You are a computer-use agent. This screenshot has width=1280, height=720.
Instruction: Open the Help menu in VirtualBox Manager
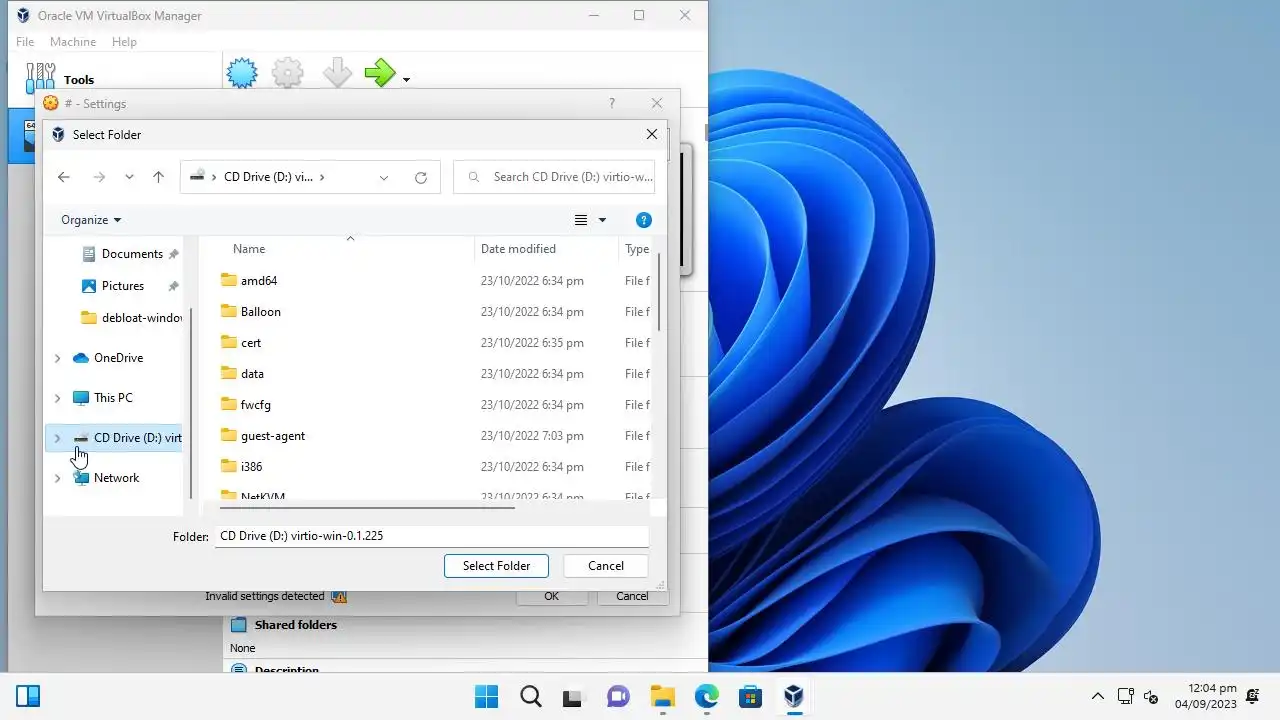pyautogui.click(x=124, y=42)
